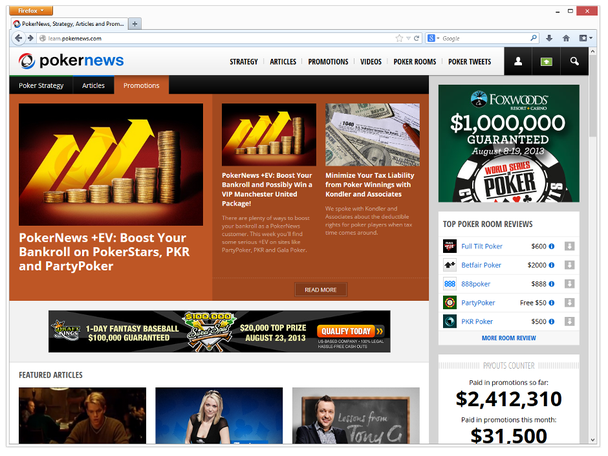
Task: Click info icon next to Full Tilt $600
Action: point(552,246)
